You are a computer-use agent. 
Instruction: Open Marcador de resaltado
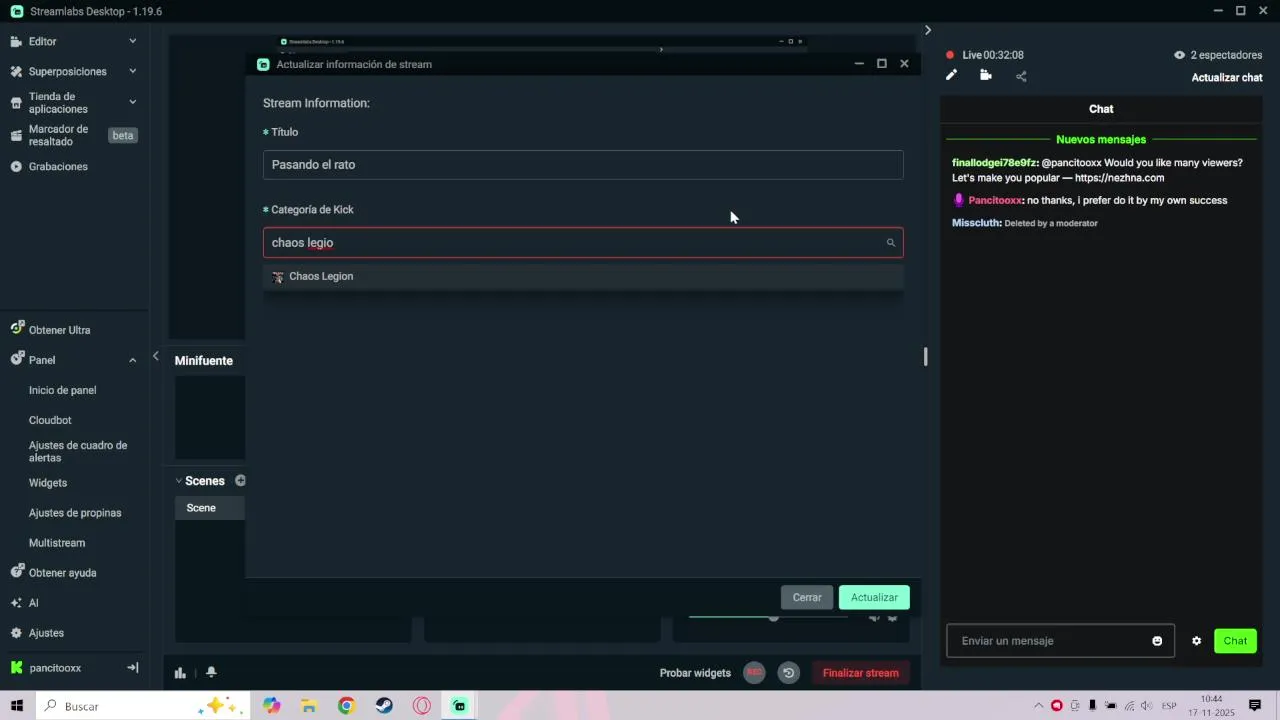[x=58, y=135]
